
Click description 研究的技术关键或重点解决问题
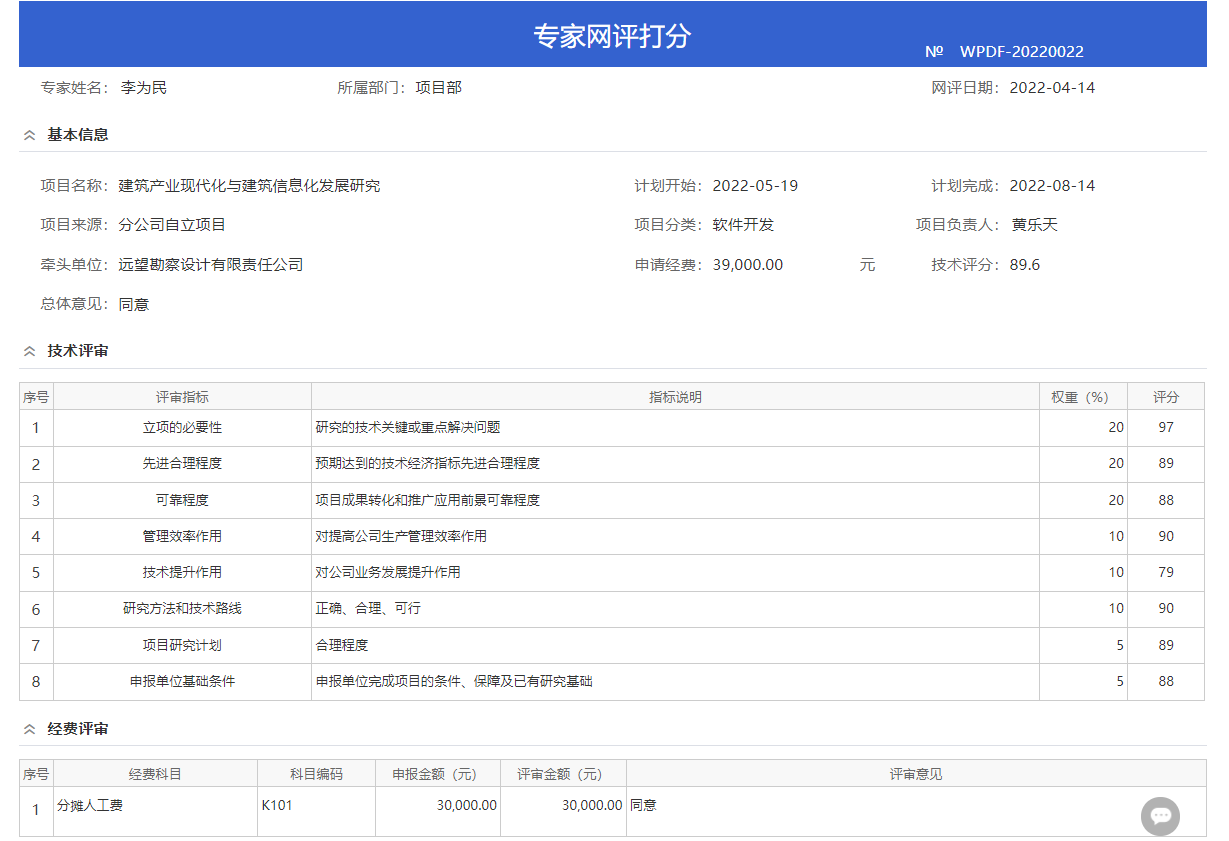408,428
